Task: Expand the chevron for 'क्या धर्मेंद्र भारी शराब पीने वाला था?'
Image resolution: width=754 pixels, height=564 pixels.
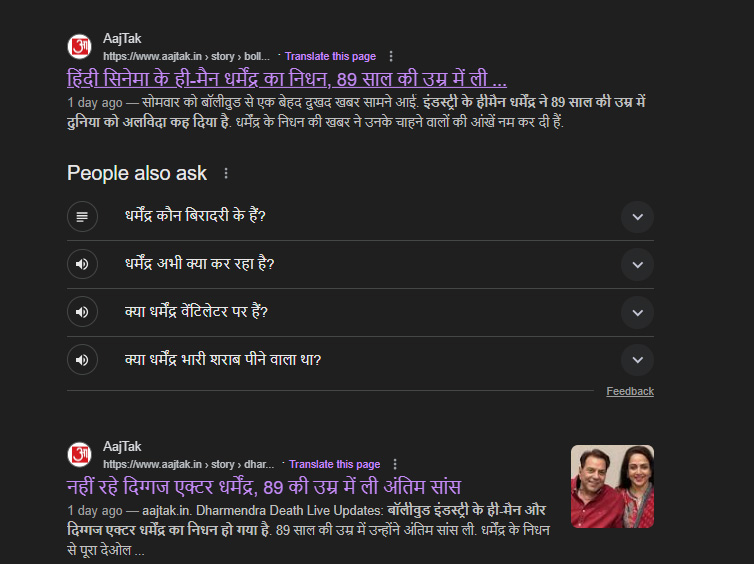Action: pyautogui.click(x=636, y=360)
